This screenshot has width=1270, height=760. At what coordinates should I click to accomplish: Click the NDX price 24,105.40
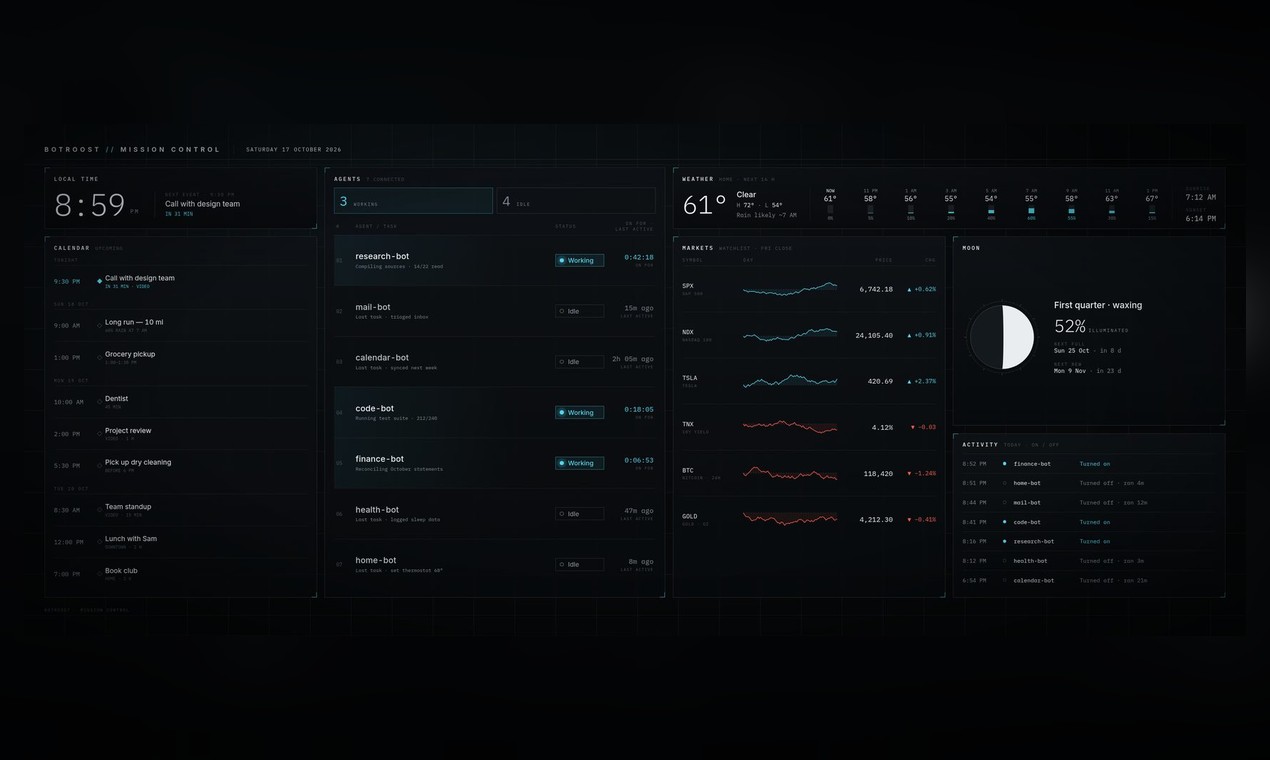[x=874, y=335]
